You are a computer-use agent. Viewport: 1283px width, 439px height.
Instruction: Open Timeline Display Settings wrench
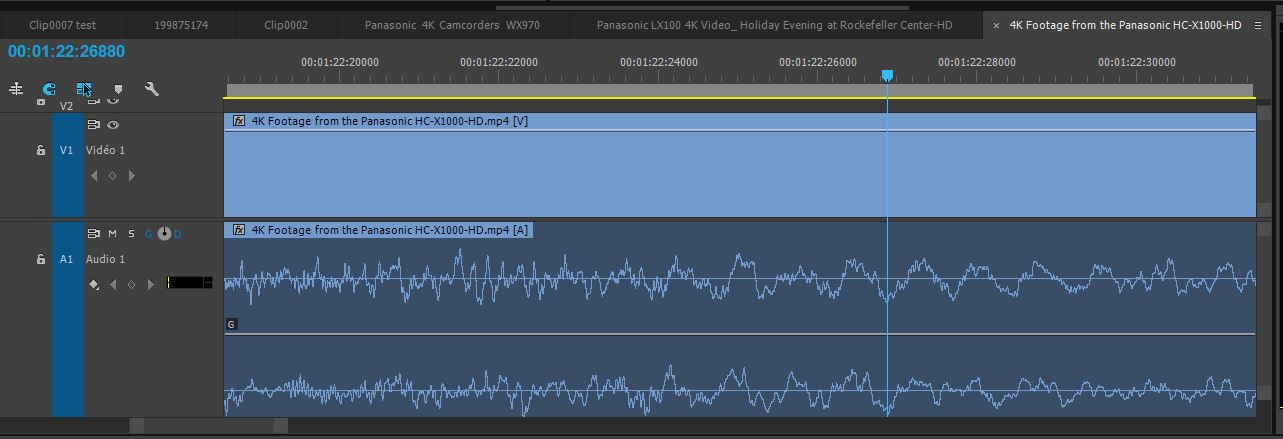[152, 89]
